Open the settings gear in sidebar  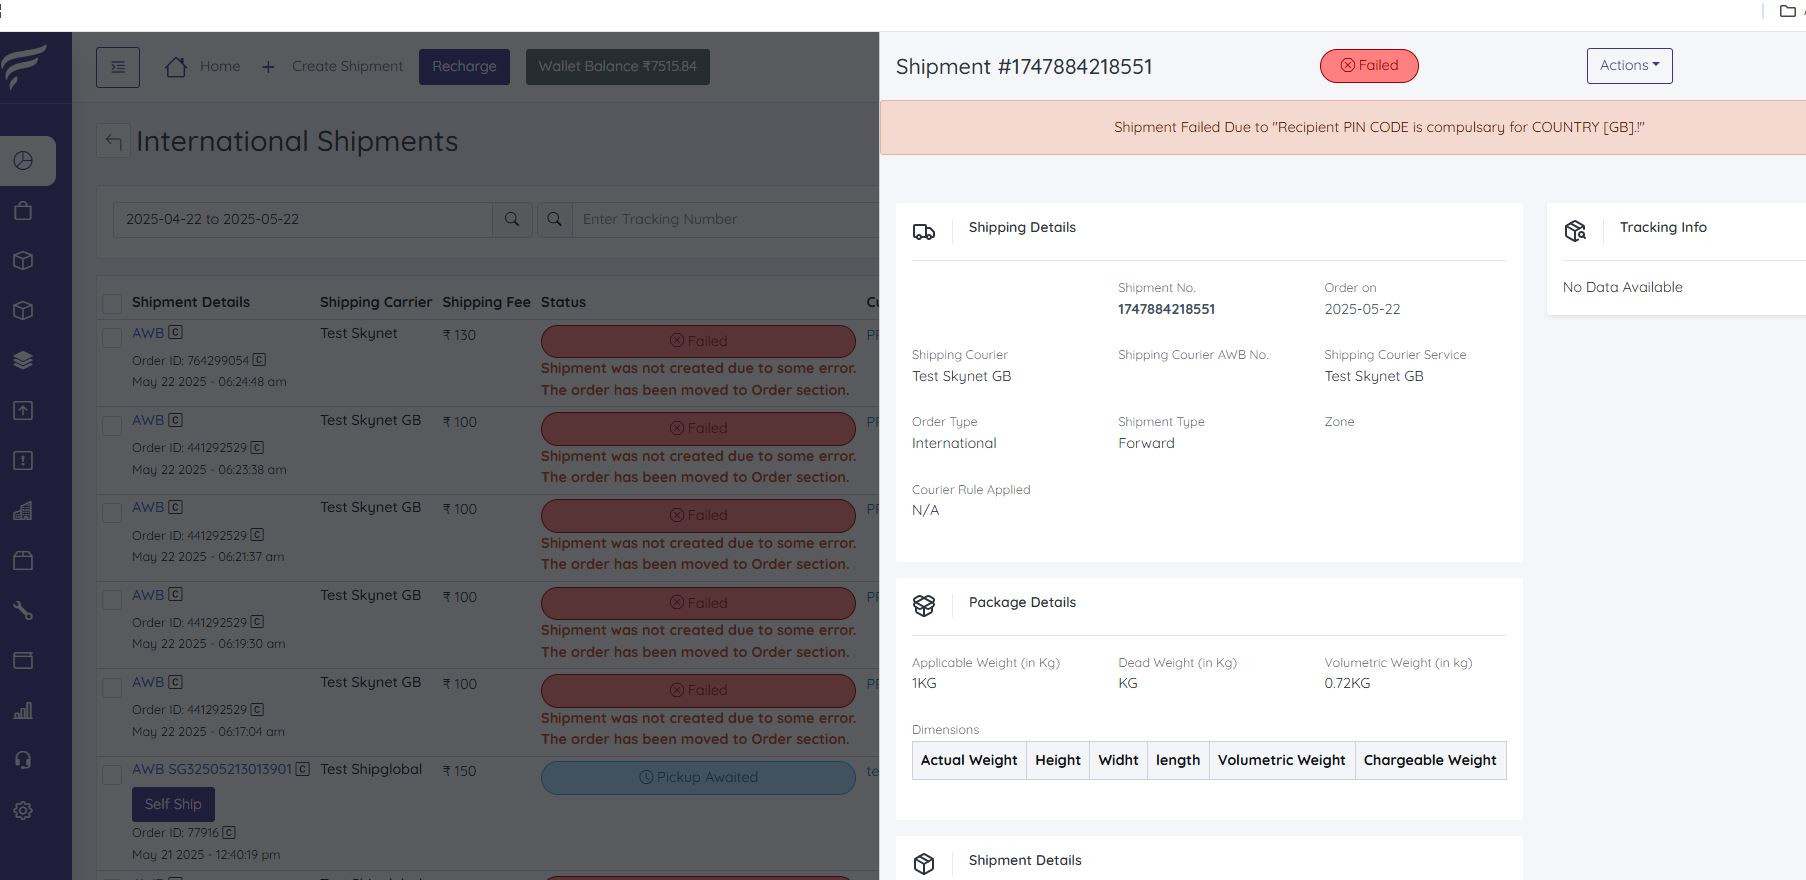(x=23, y=810)
